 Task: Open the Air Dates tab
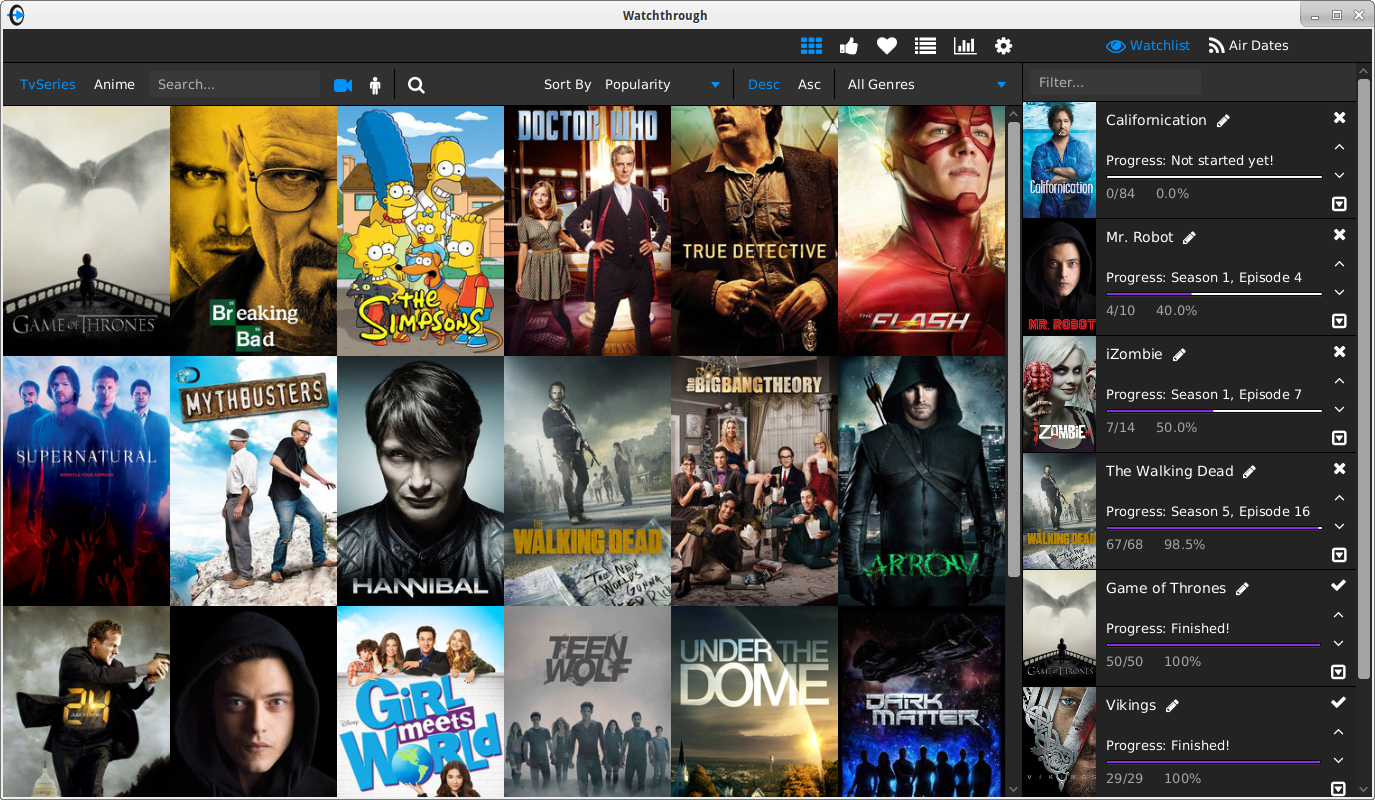point(1248,46)
